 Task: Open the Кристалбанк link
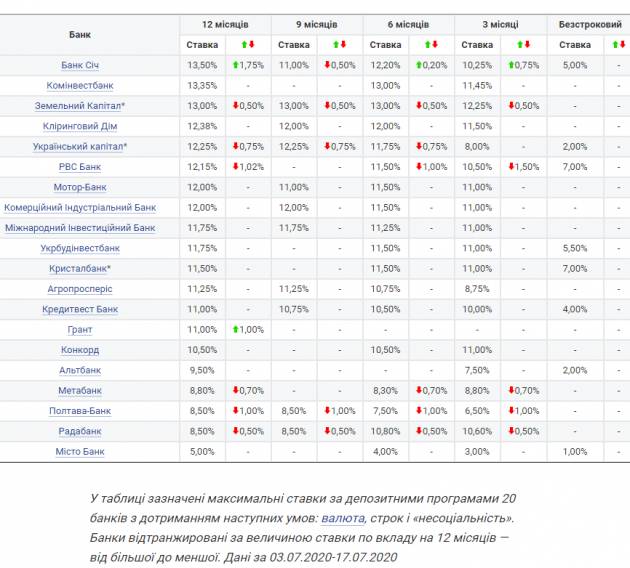pyautogui.click(x=80, y=269)
